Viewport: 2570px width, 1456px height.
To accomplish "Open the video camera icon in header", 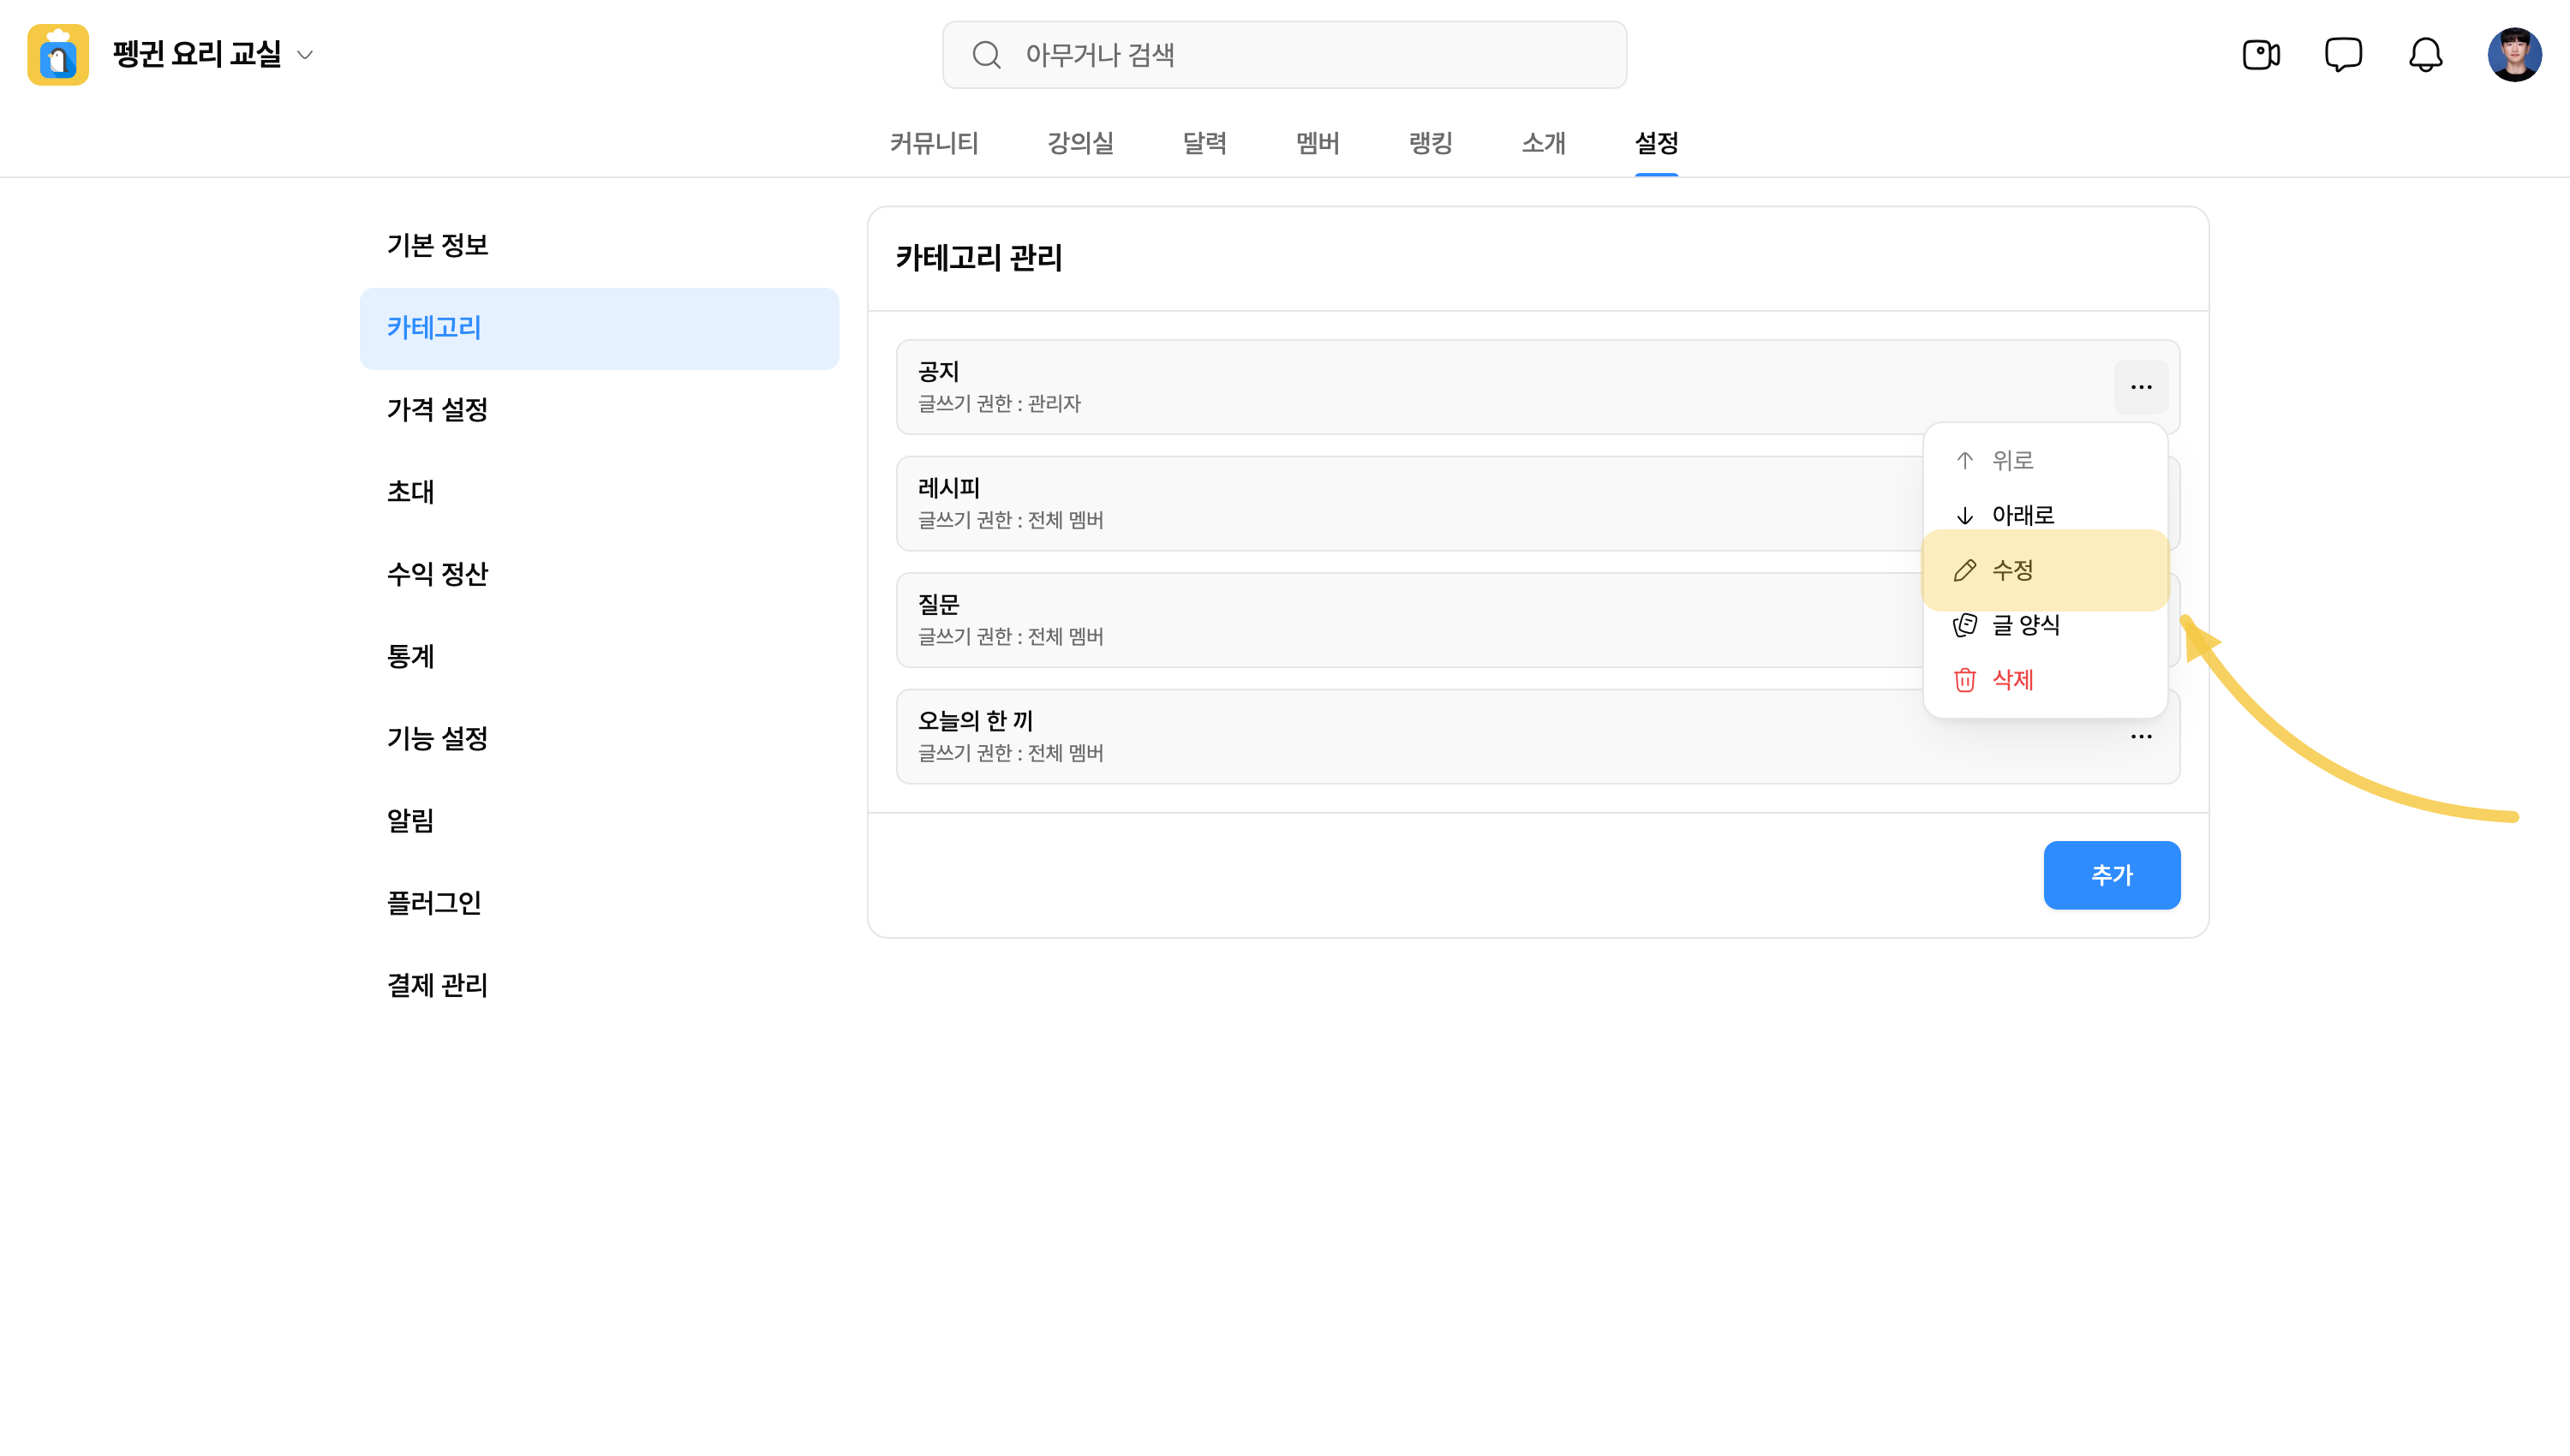I will (2260, 54).
